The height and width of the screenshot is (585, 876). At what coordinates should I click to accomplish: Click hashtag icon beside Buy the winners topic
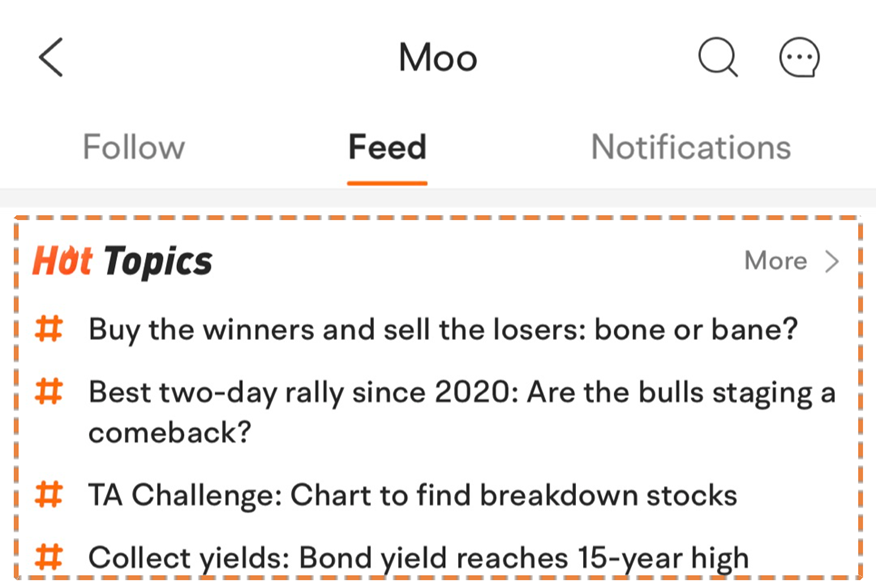pyautogui.click(x=49, y=329)
